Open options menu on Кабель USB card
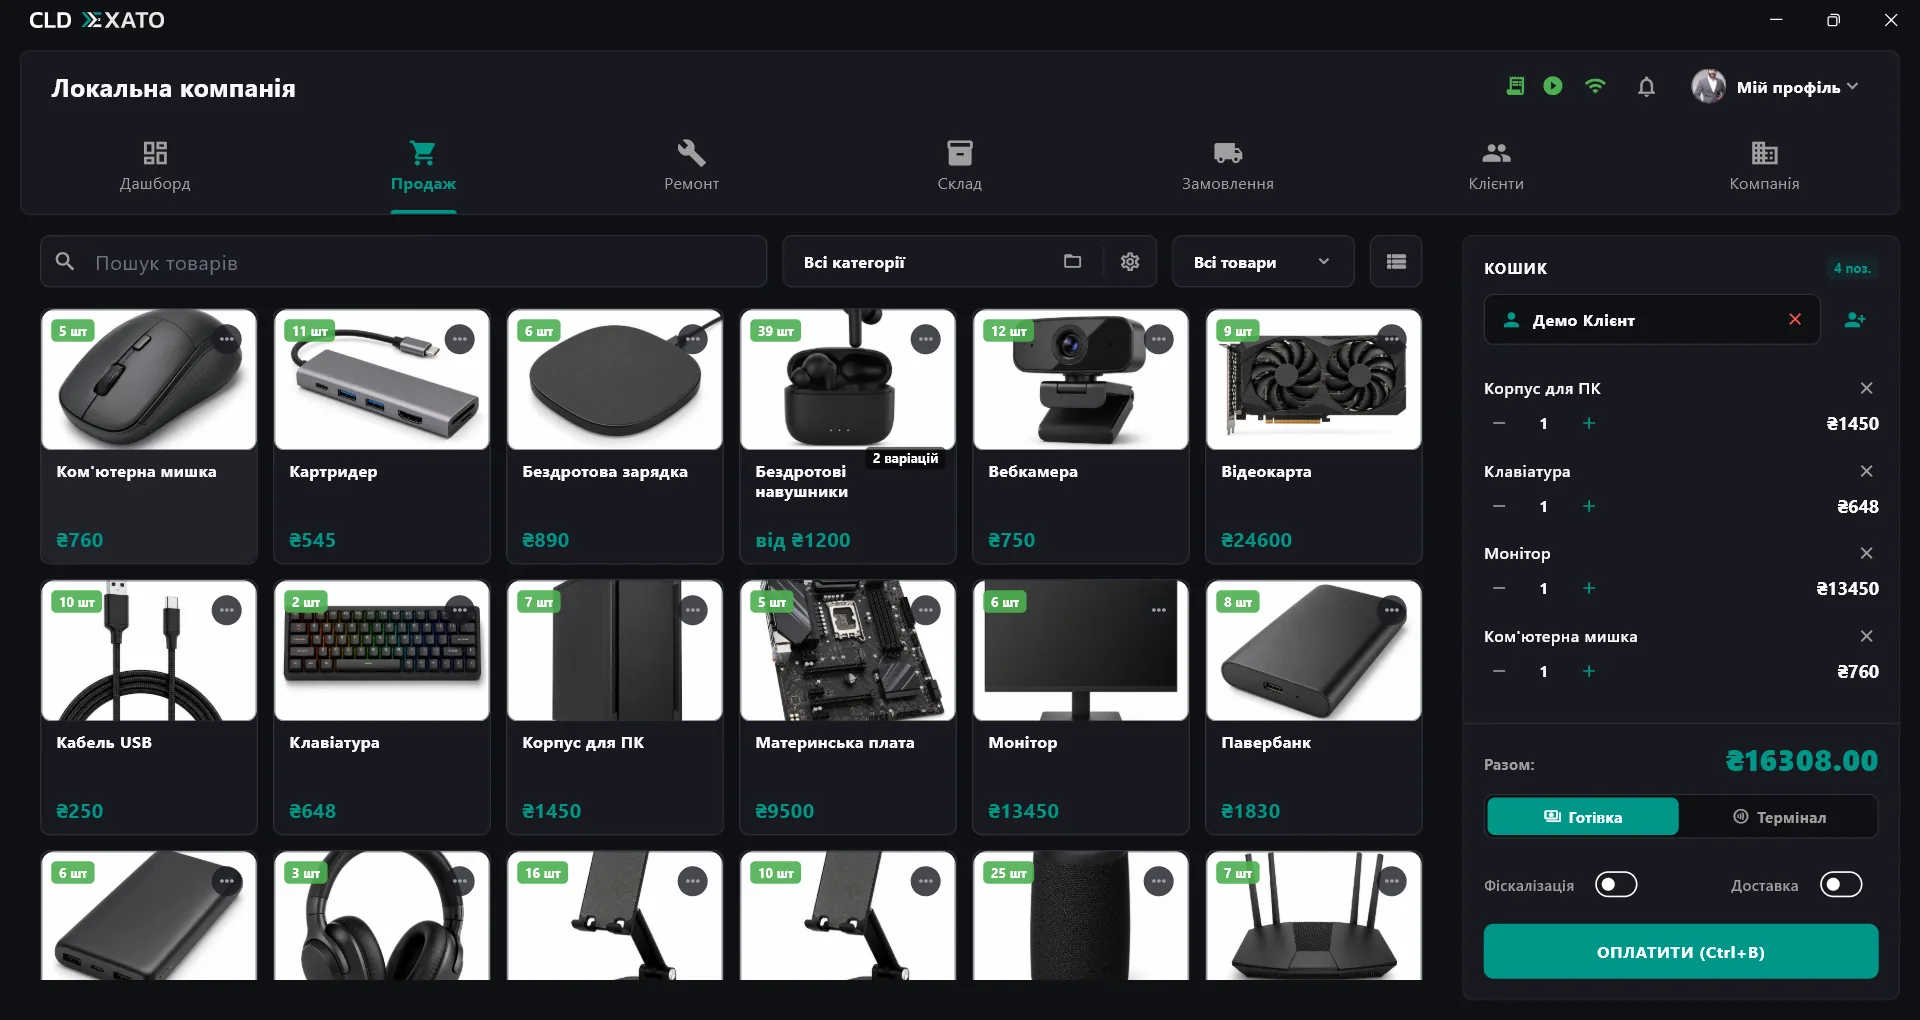 227,610
